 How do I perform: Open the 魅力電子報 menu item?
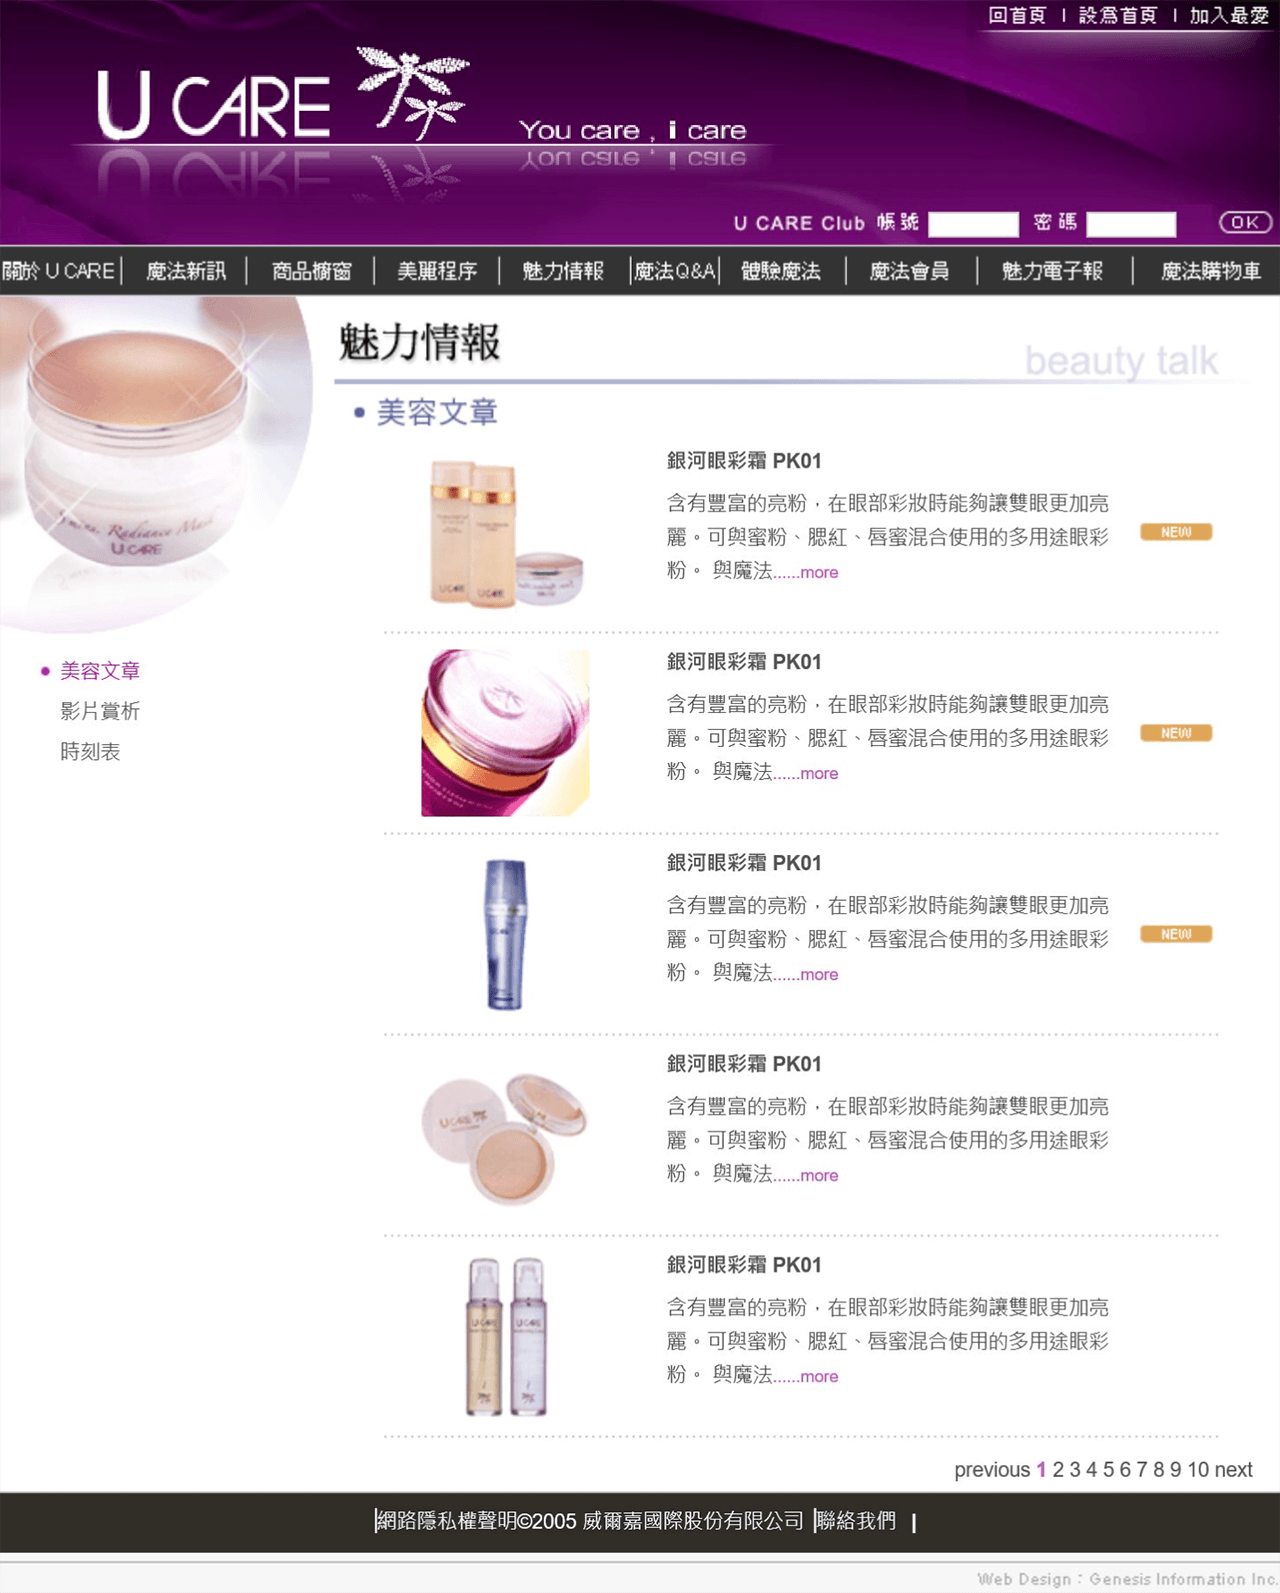pyautogui.click(x=1052, y=271)
